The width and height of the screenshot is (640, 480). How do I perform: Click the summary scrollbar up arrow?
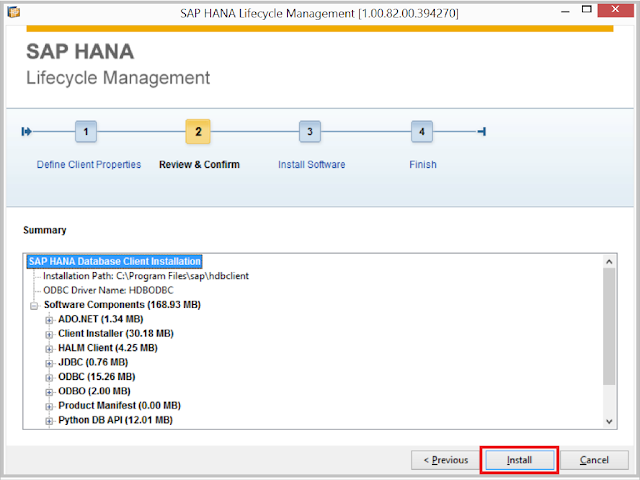pyautogui.click(x=609, y=262)
